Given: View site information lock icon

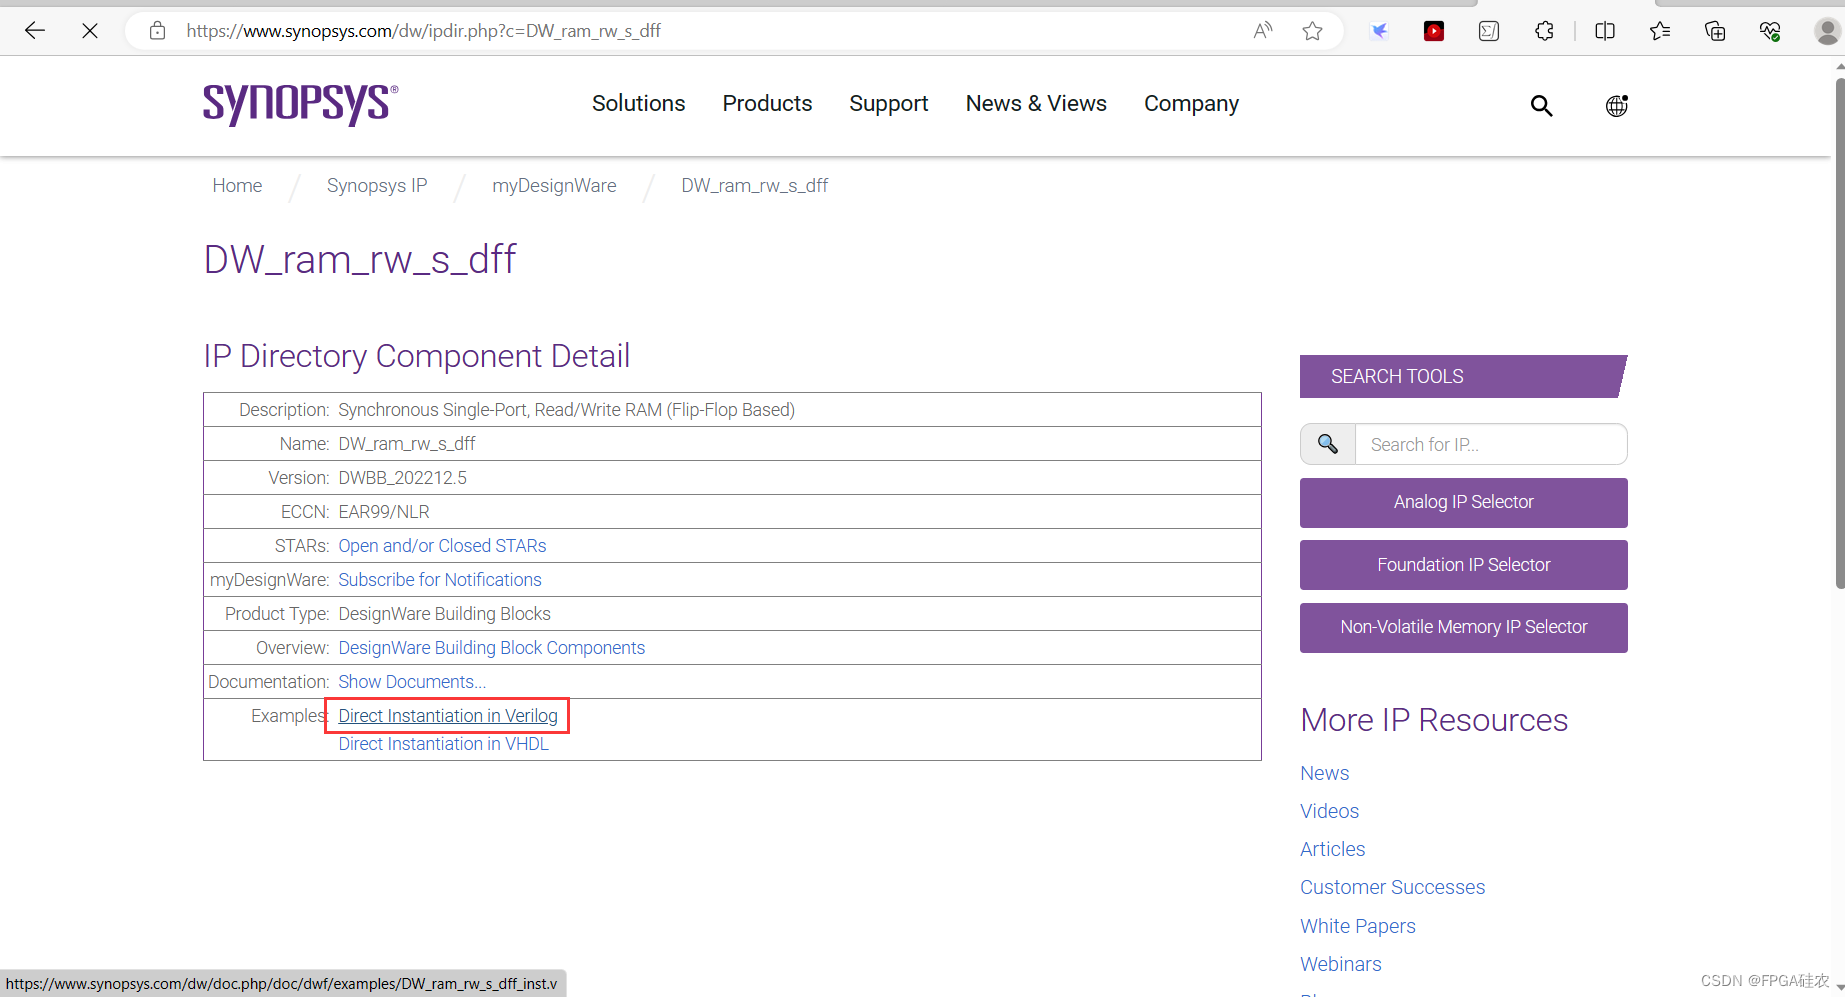Looking at the screenshot, I should point(157,31).
